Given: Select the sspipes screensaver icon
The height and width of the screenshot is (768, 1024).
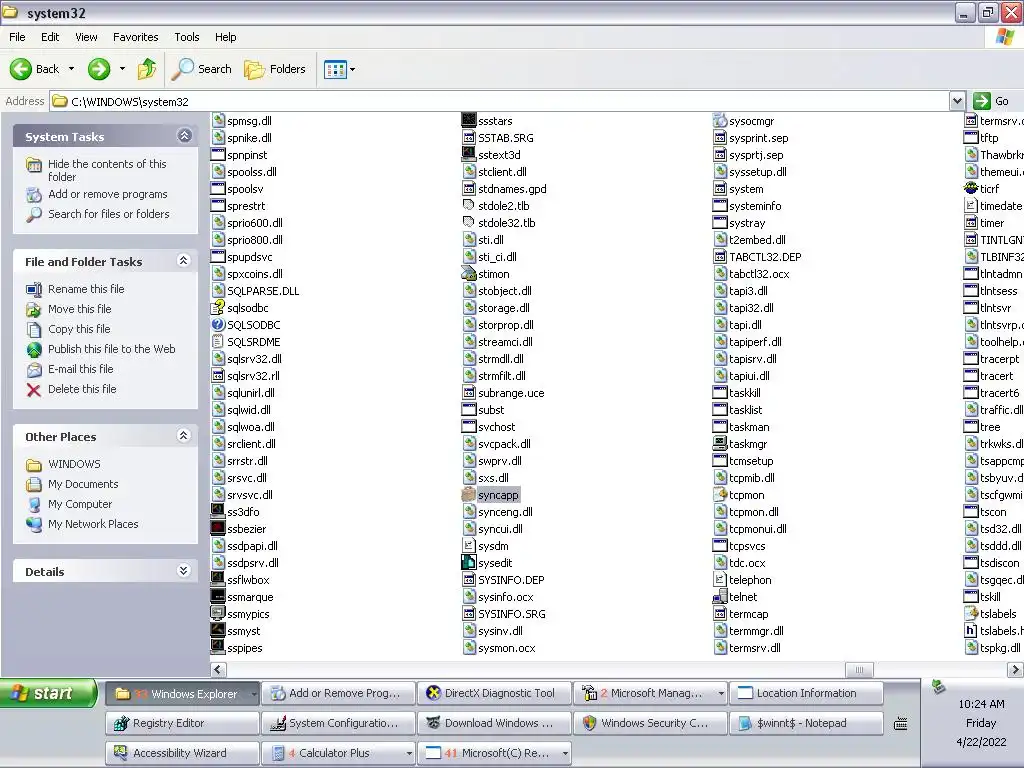Looking at the screenshot, I should tap(217, 648).
